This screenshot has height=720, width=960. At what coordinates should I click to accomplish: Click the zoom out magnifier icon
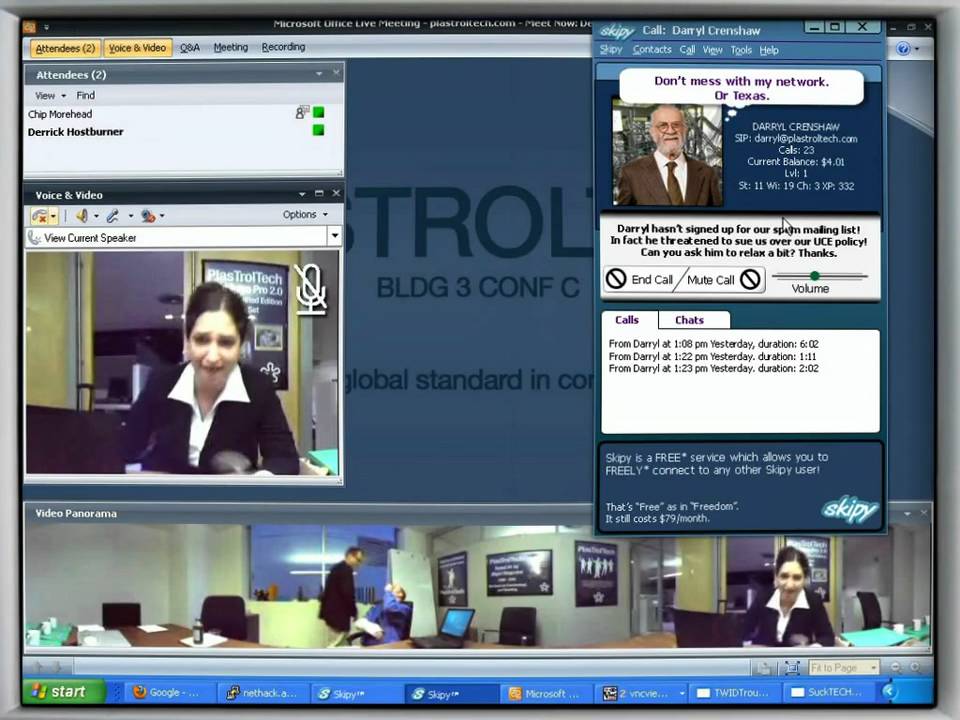(896, 667)
